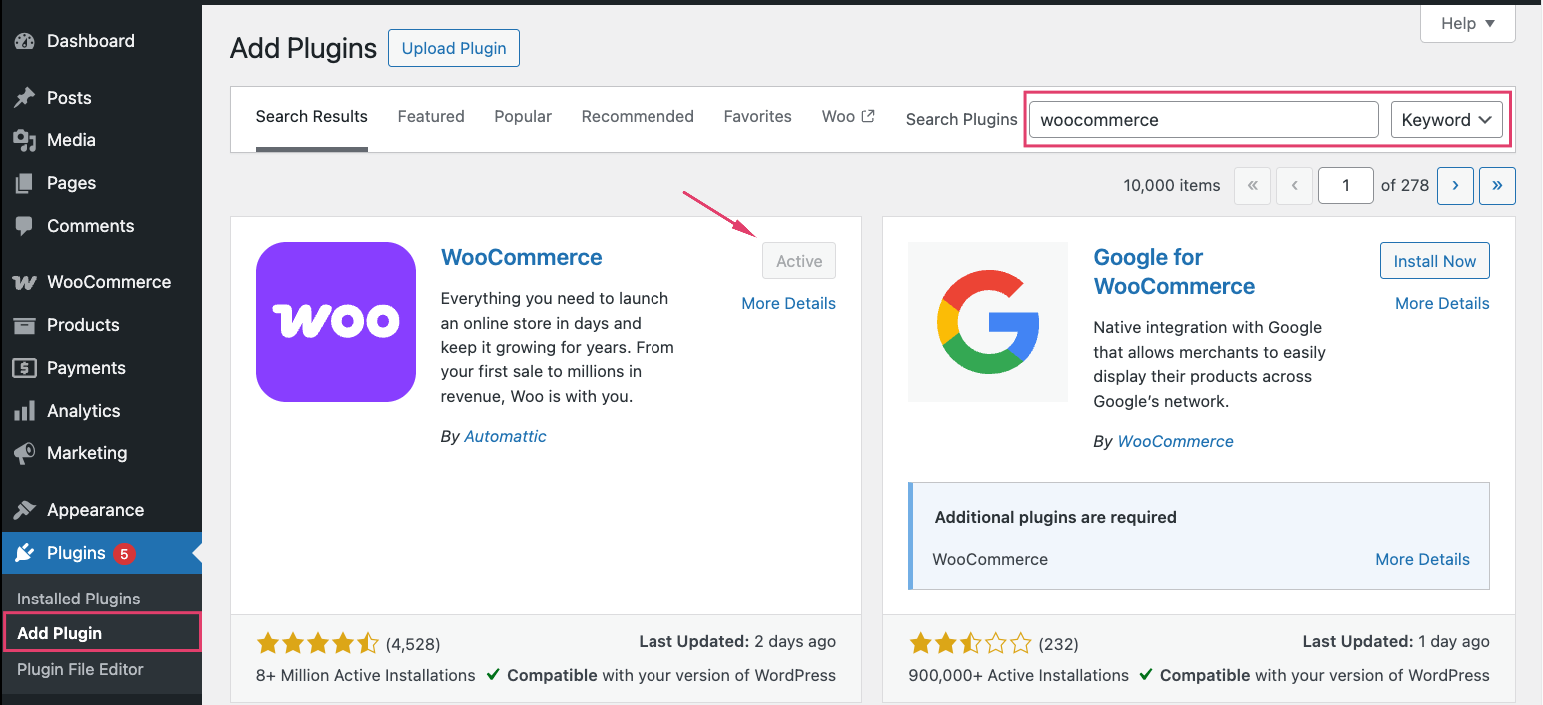Open Installed Plugins submenu
Screen dimensions: 1543x705
[79, 598]
